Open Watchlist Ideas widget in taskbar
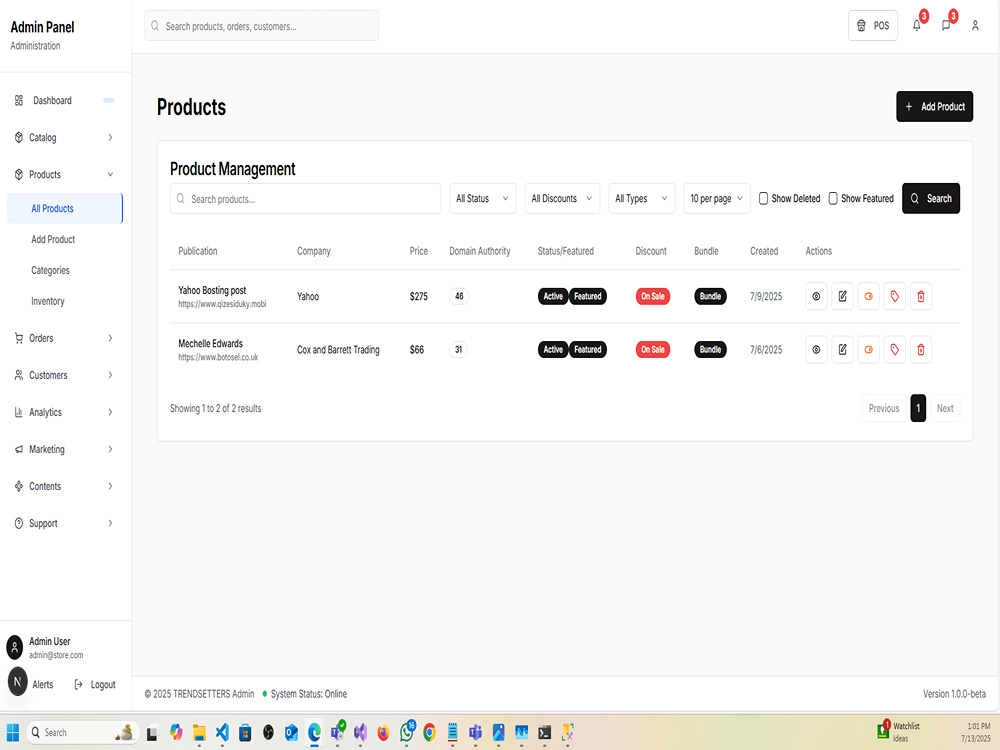Viewport: 1000px width, 750px height. point(899,732)
